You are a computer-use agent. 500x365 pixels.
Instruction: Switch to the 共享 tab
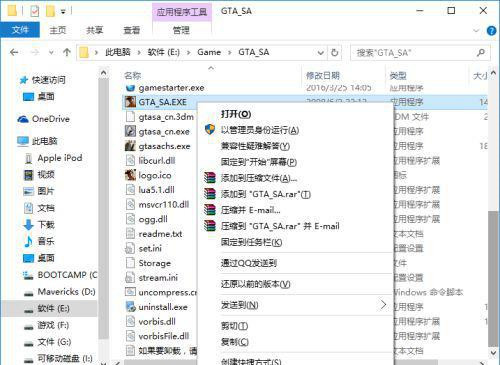[x=95, y=30]
